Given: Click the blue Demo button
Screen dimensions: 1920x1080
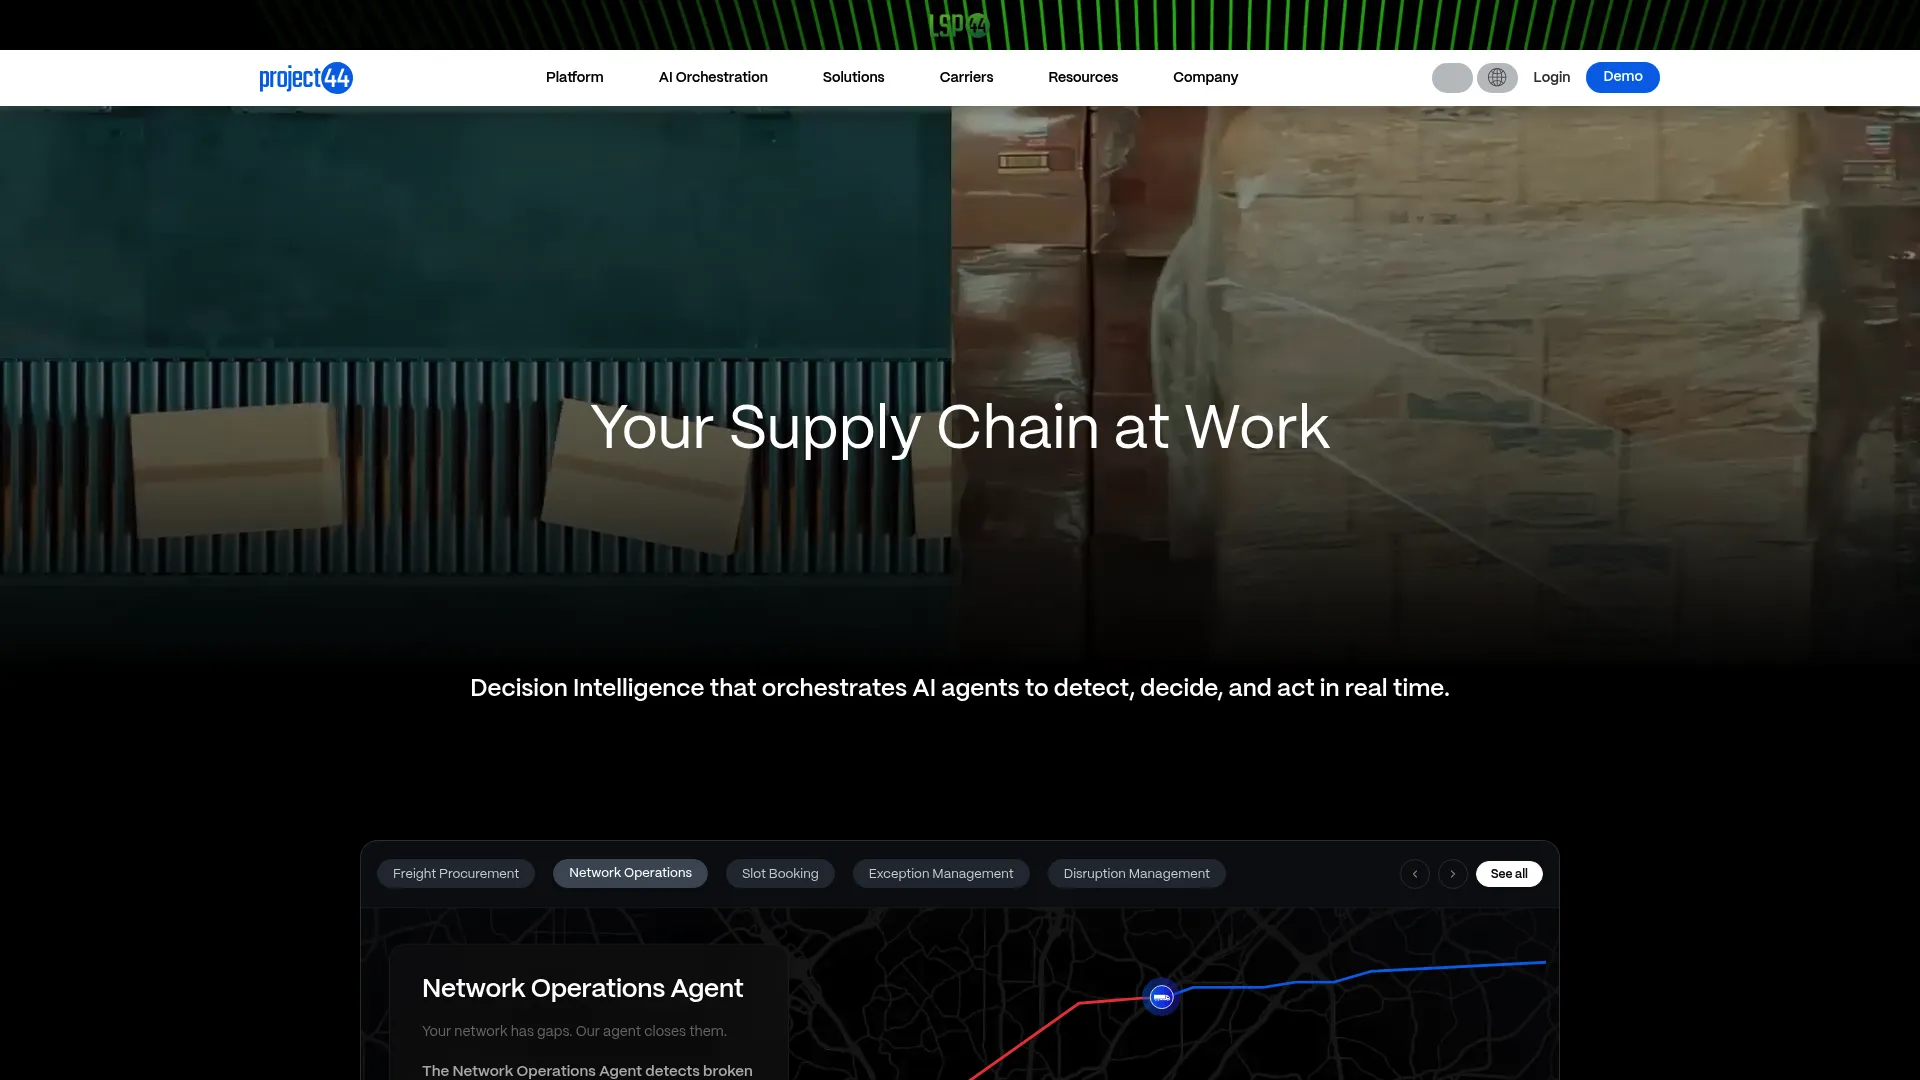Looking at the screenshot, I should (1622, 77).
